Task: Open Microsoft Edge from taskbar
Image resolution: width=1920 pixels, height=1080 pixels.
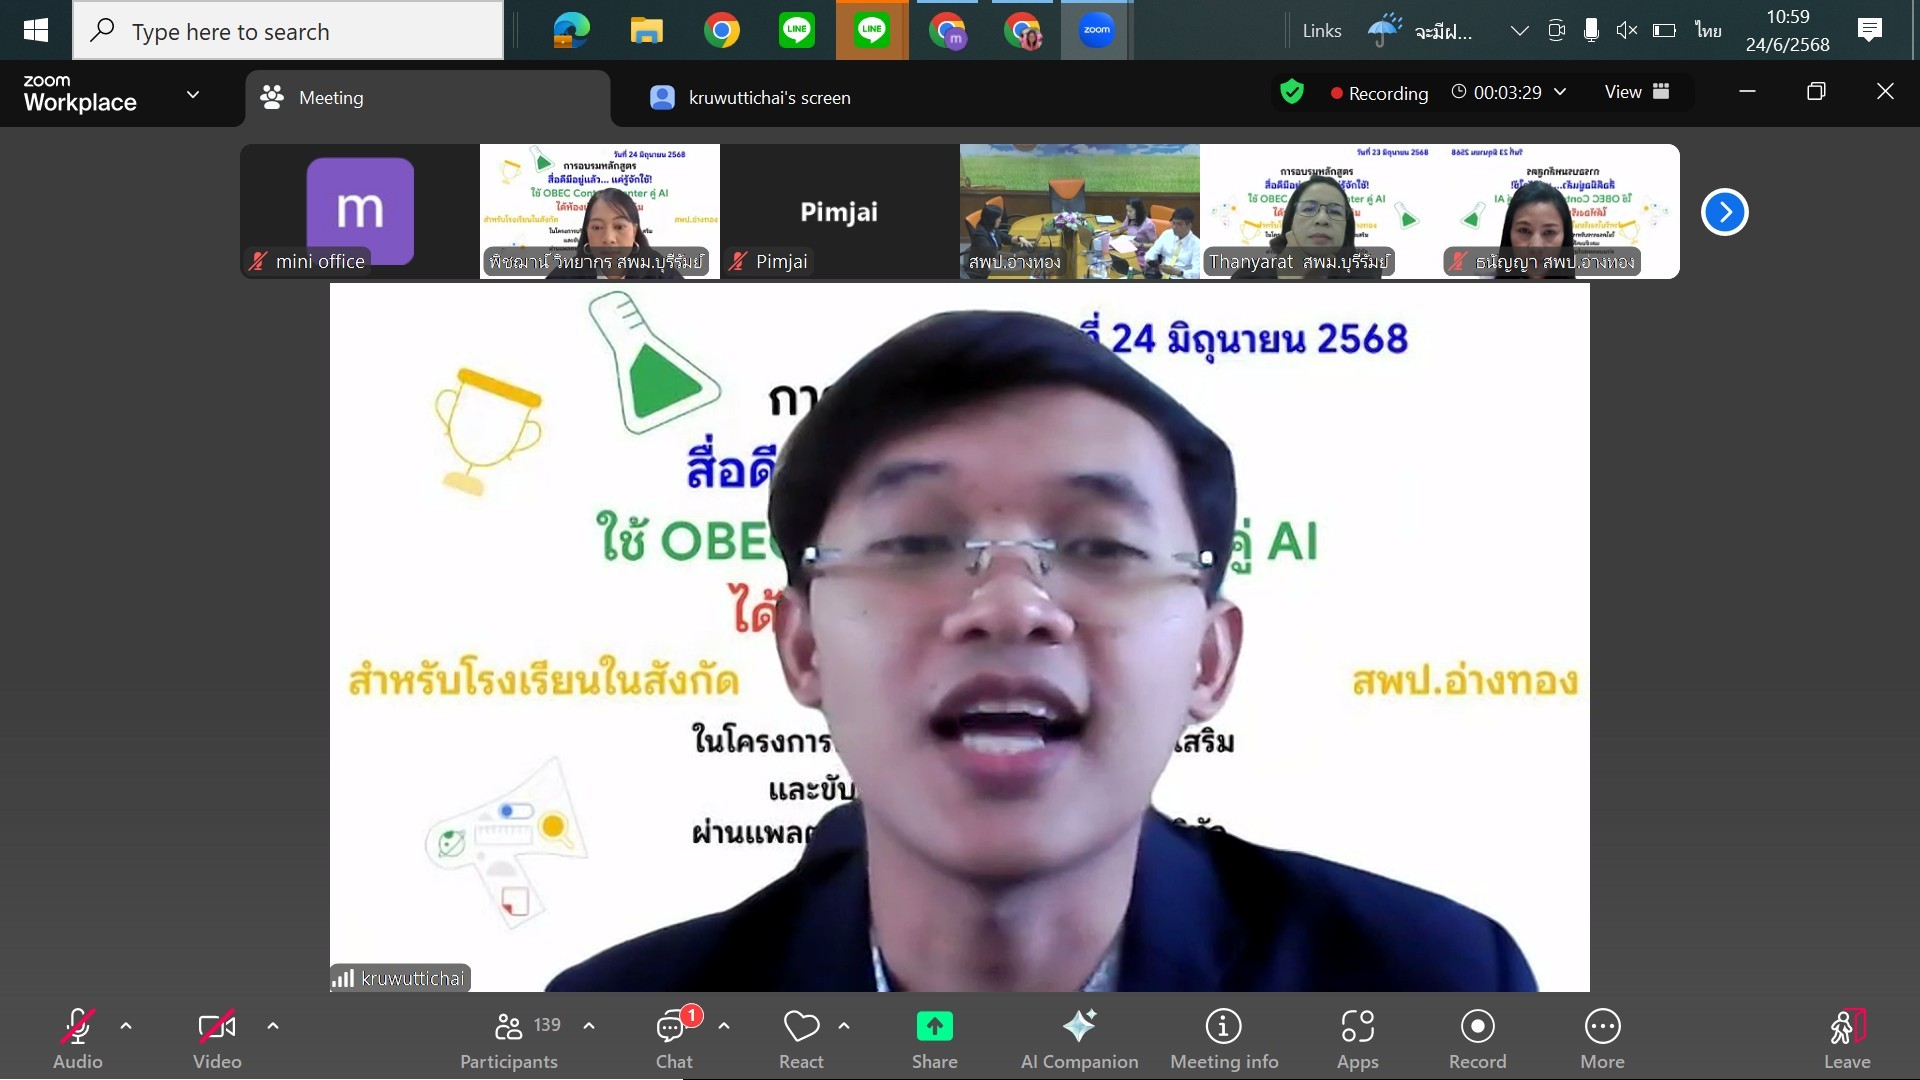Action: coord(571,30)
